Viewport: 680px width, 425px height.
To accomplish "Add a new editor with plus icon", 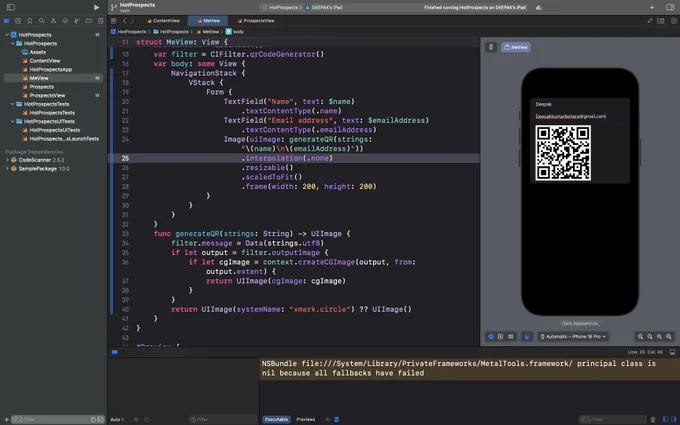I will (x=652, y=7).
